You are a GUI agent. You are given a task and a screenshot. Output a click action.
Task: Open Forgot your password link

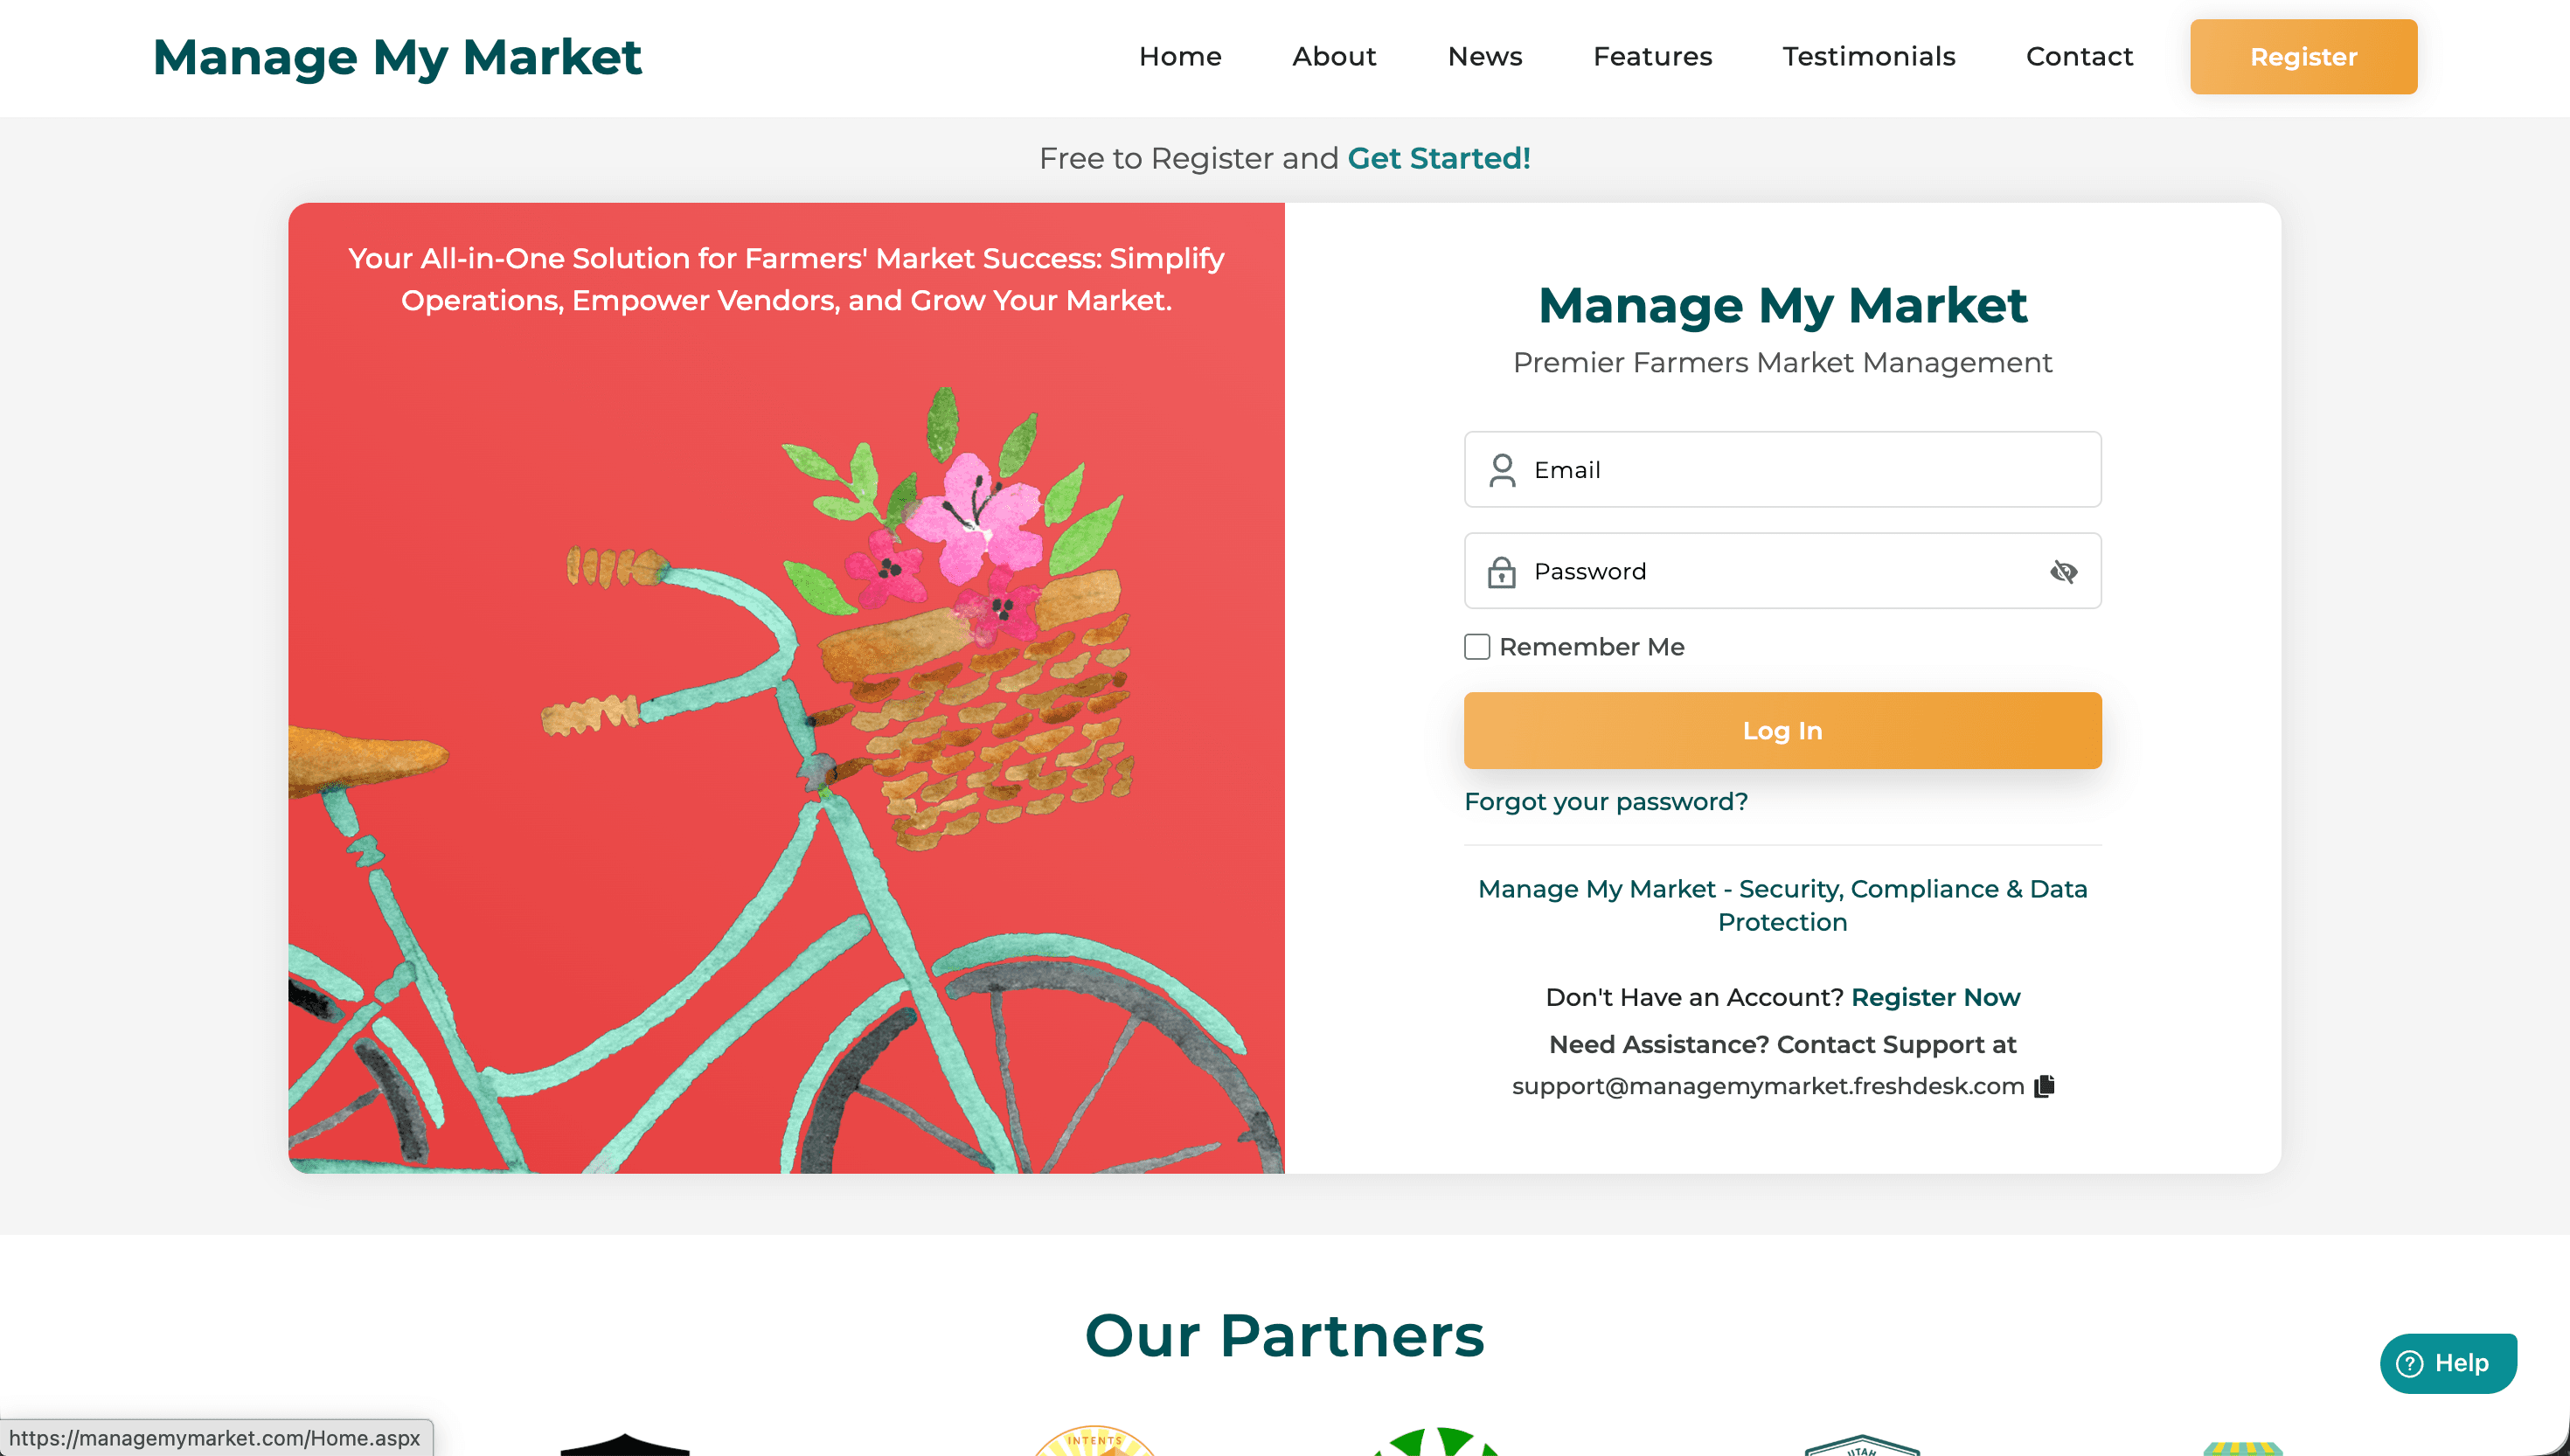[x=1606, y=801]
